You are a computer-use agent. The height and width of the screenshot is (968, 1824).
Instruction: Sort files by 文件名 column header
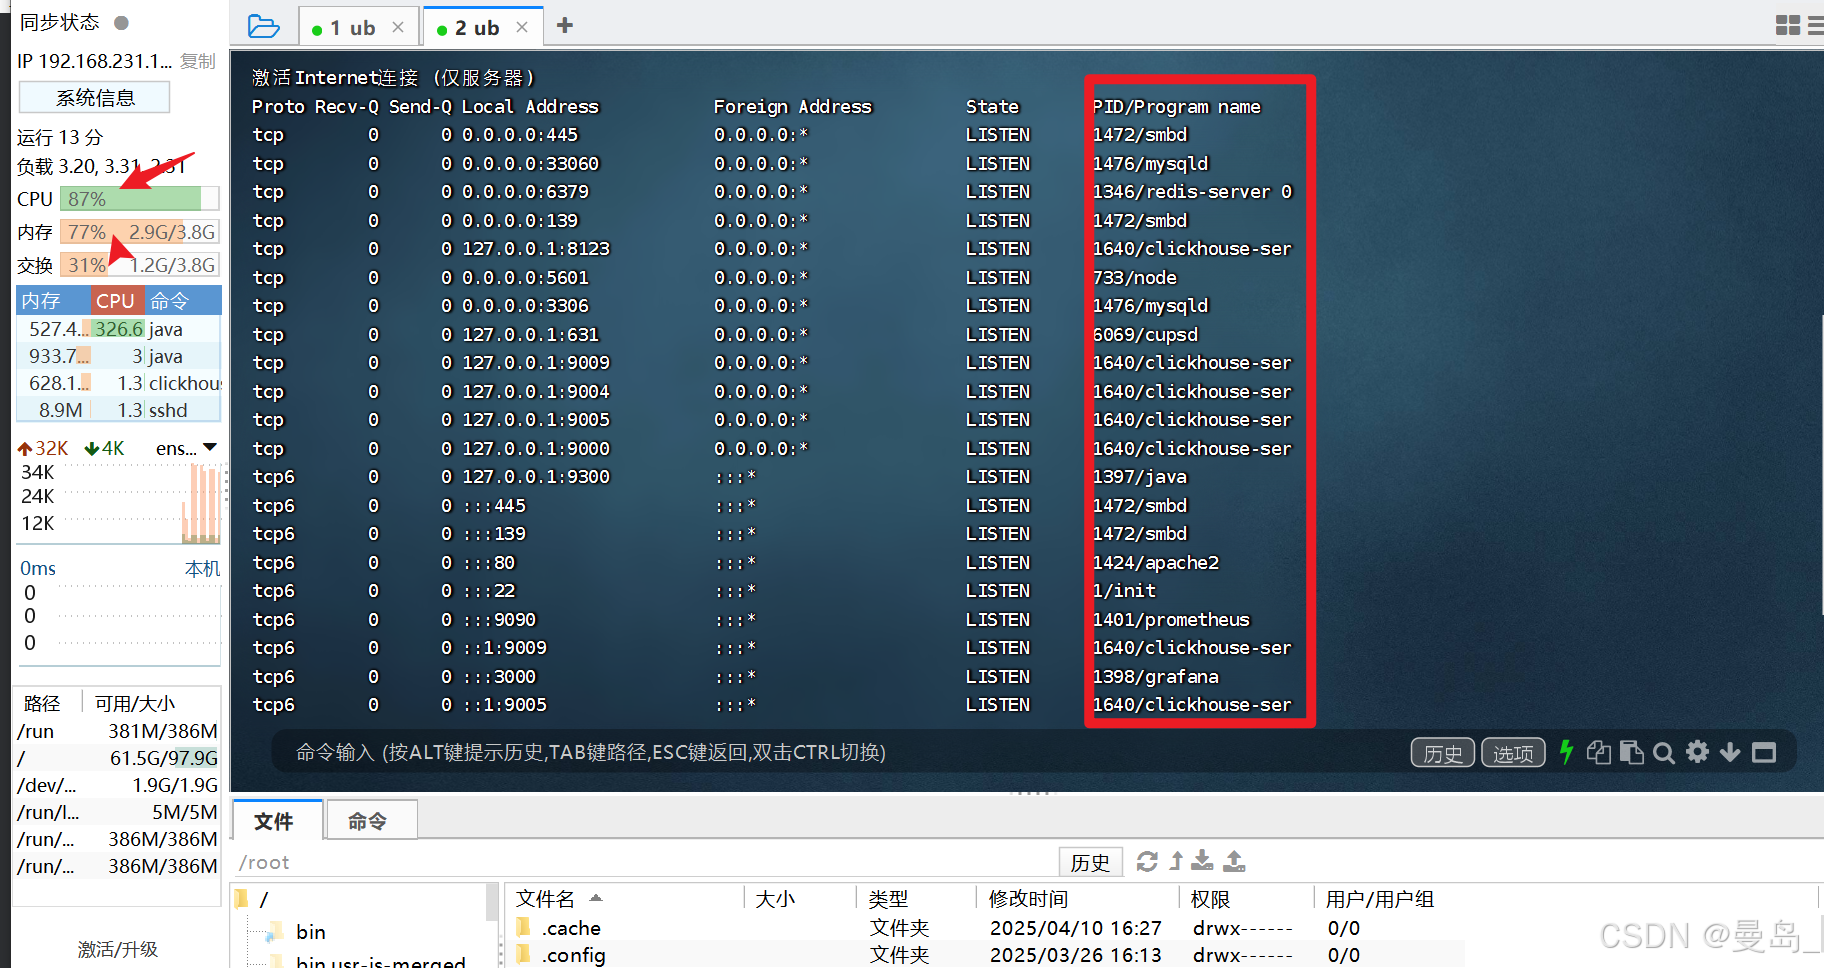(626, 899)
